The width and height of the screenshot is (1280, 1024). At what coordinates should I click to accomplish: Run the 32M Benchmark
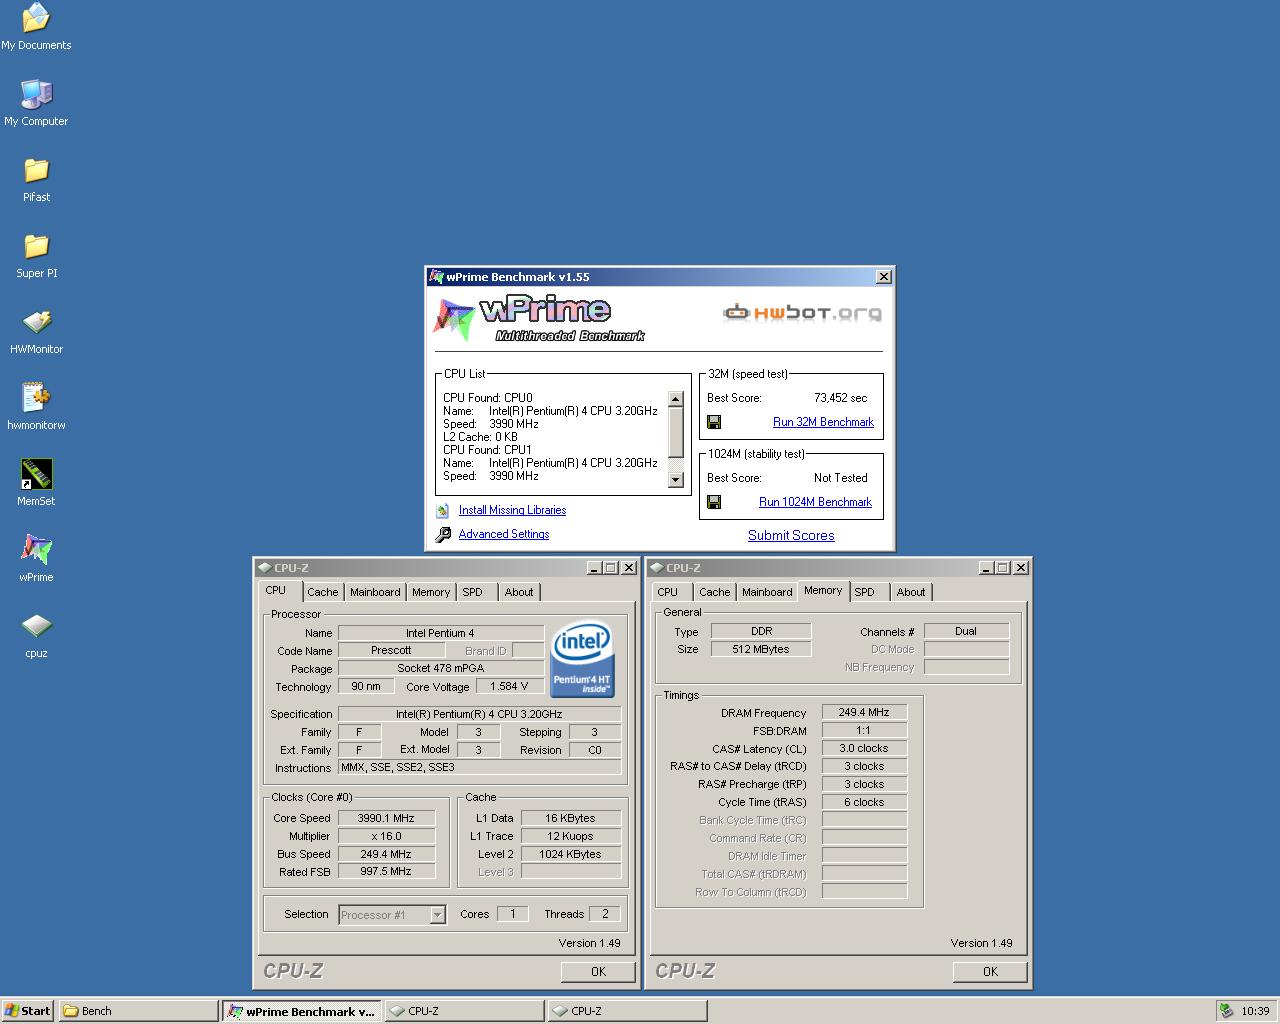(x=823, y=422)
